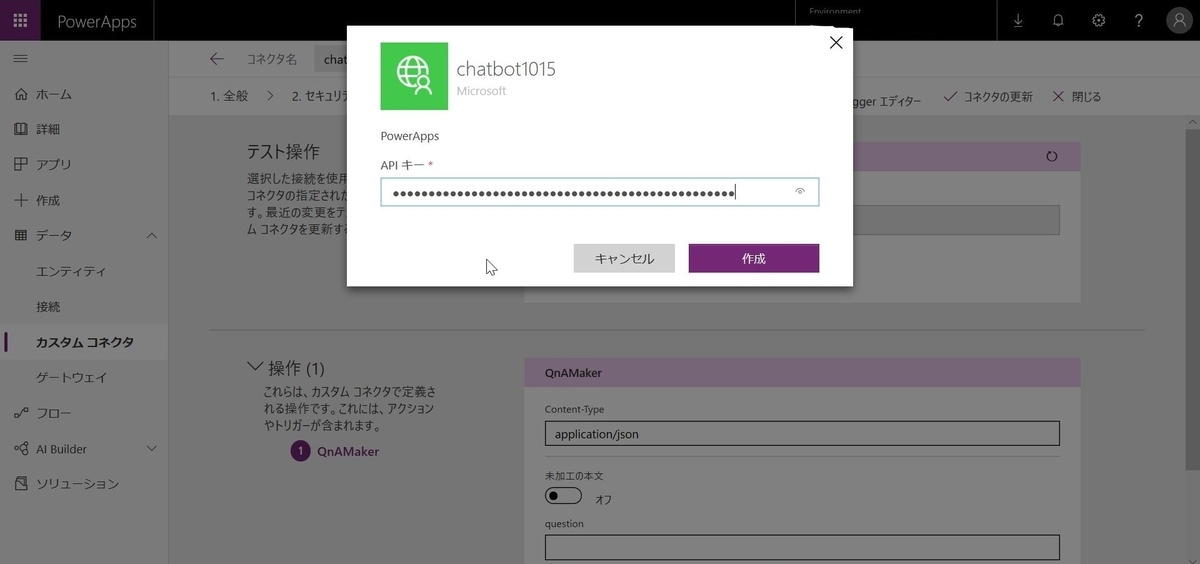Click the refresh icon in test panel
This screenshot has height=564, width=1200.
[x=1051, y=156]
